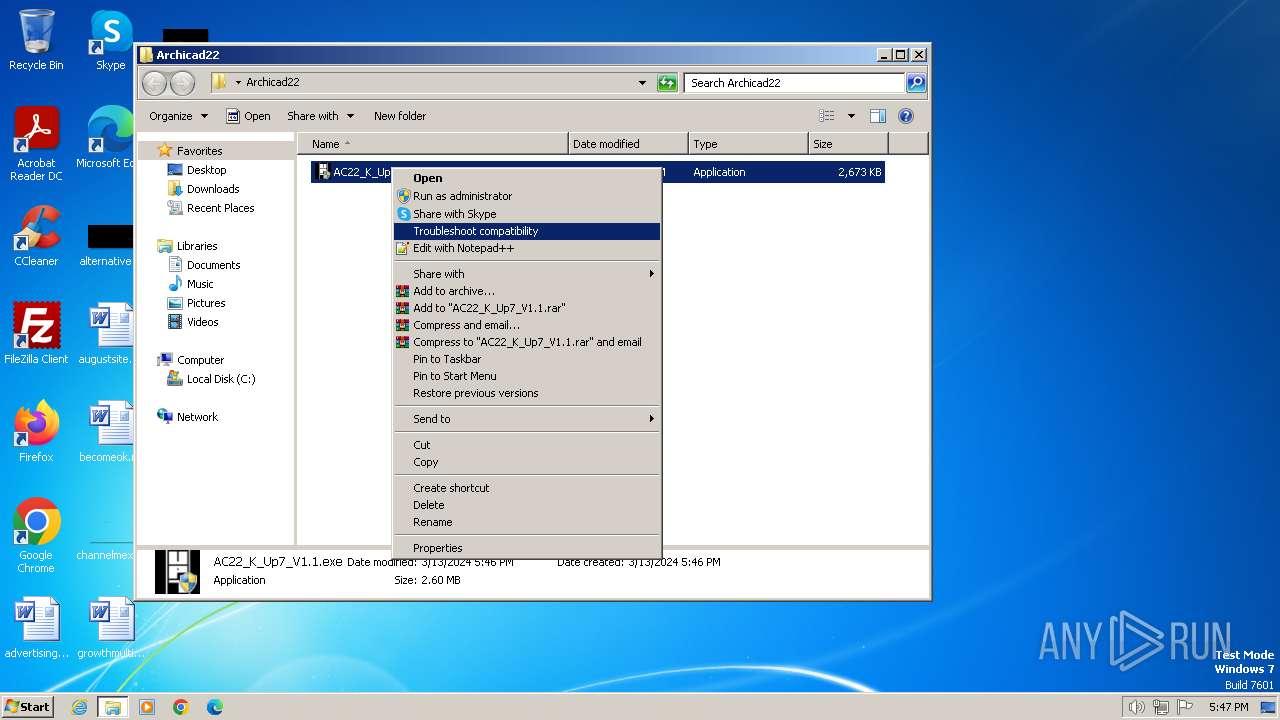Click the Explorer back arrow button
The image size is (1280, 720).
pos(155,83)
